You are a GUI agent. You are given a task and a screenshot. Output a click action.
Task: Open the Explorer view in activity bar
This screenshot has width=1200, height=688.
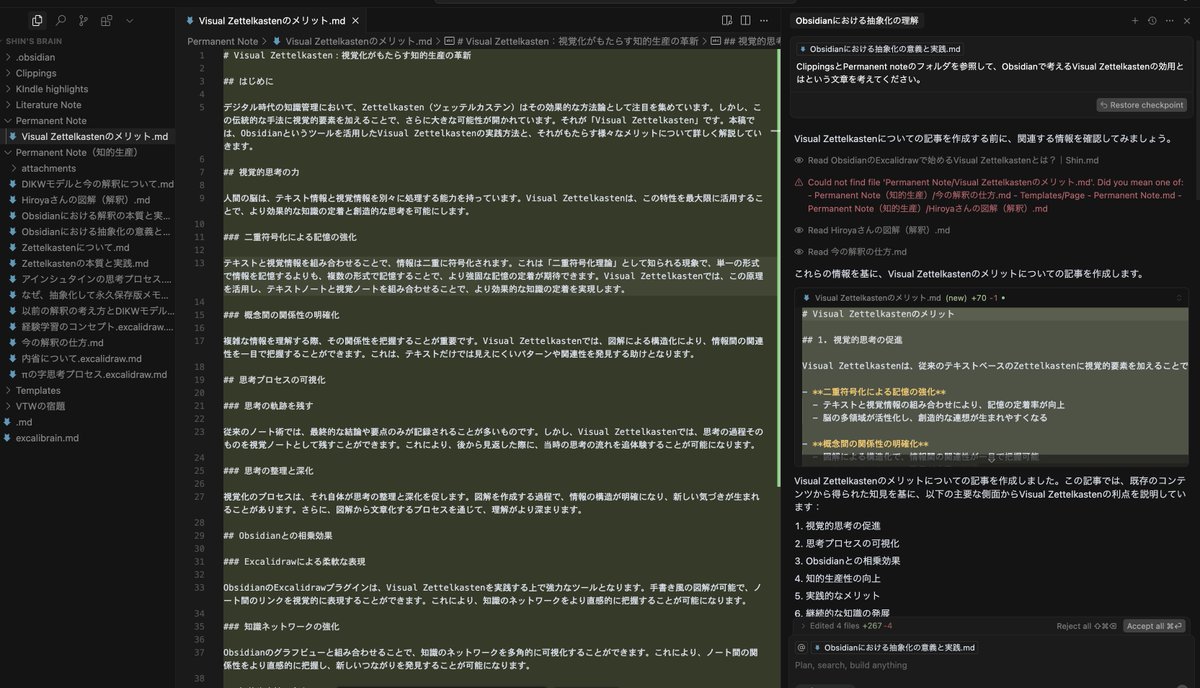(x=37, y=20)
